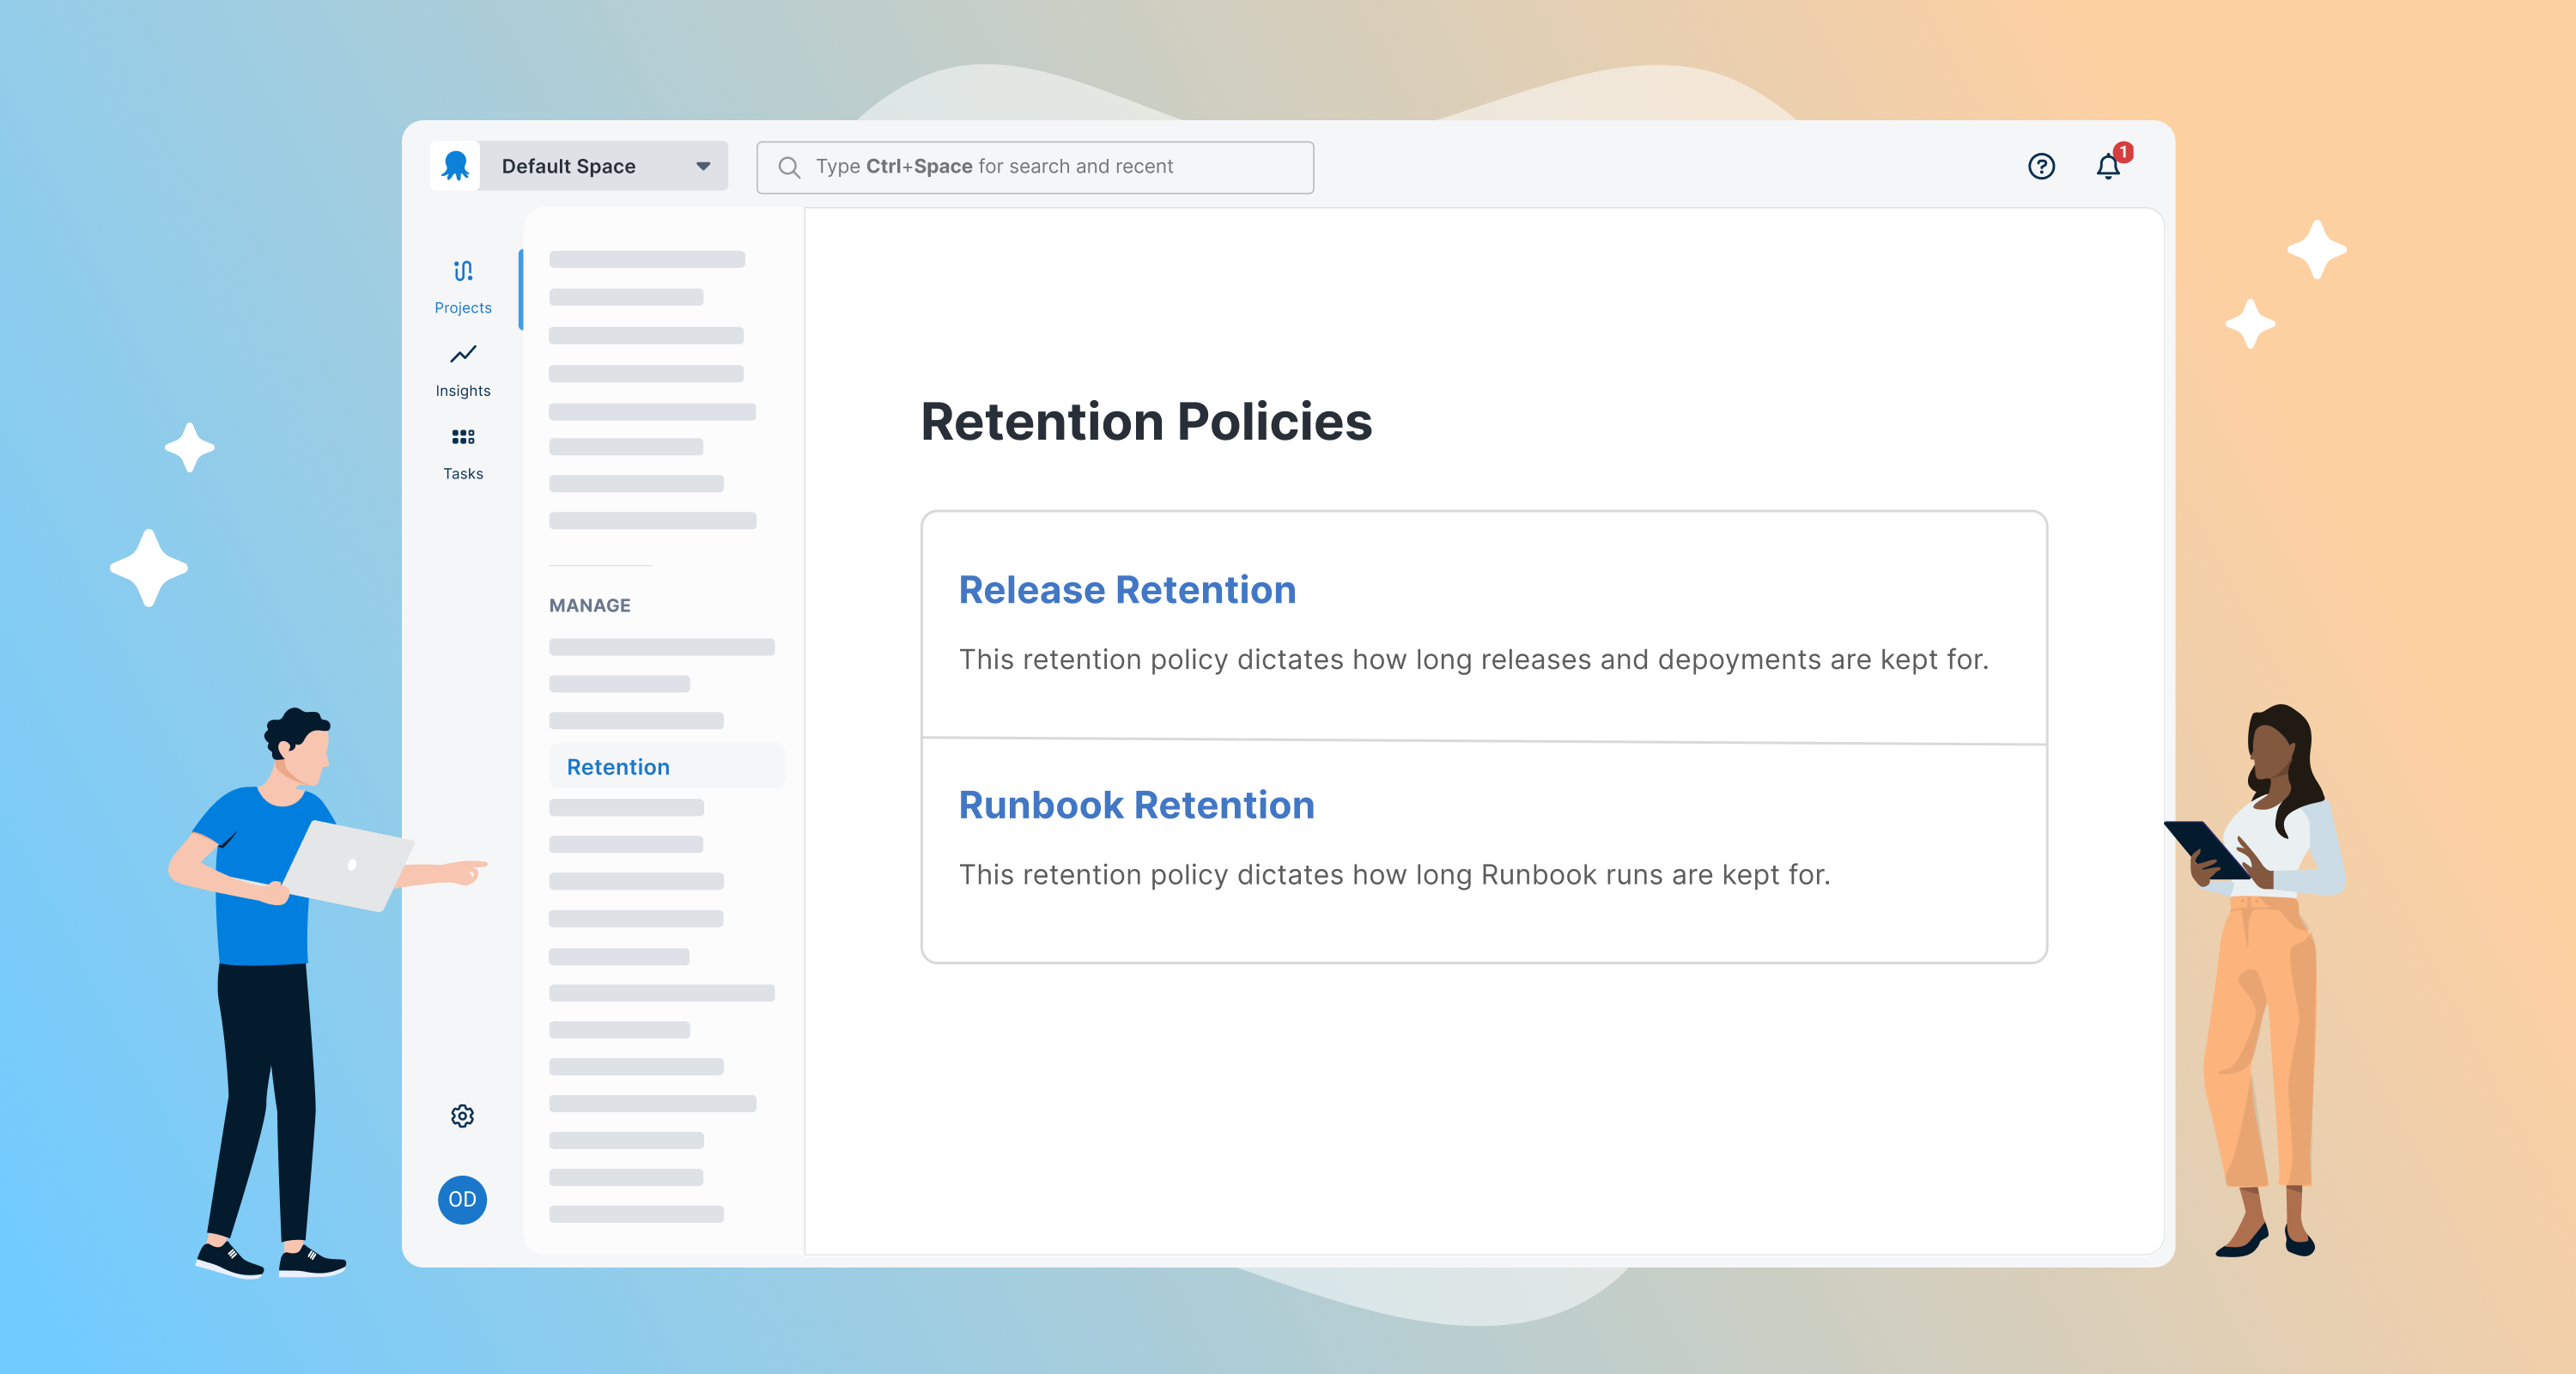Click the MANAGE section heading
This screenshot has height=1374, width=2576.
[589, 605]
